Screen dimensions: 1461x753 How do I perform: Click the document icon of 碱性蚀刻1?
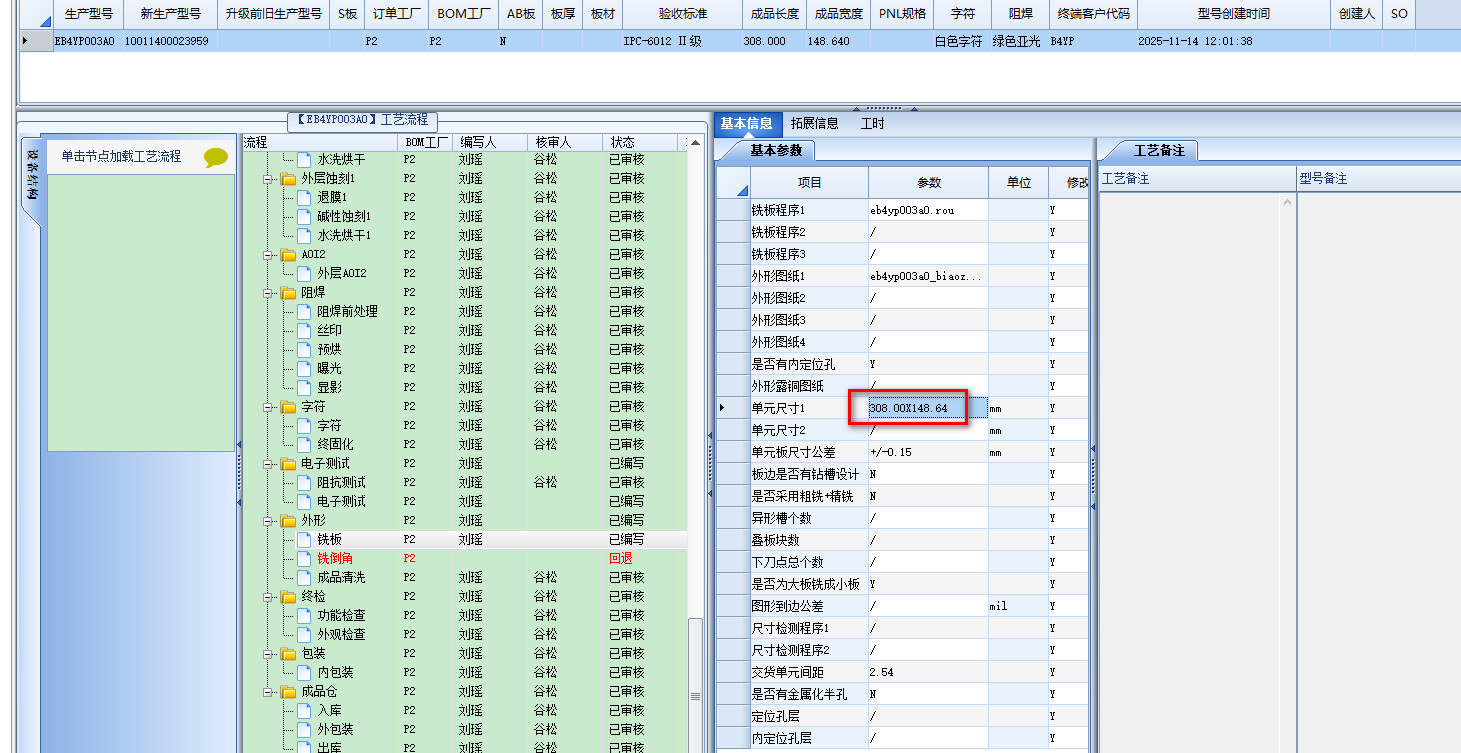point(304,217)
